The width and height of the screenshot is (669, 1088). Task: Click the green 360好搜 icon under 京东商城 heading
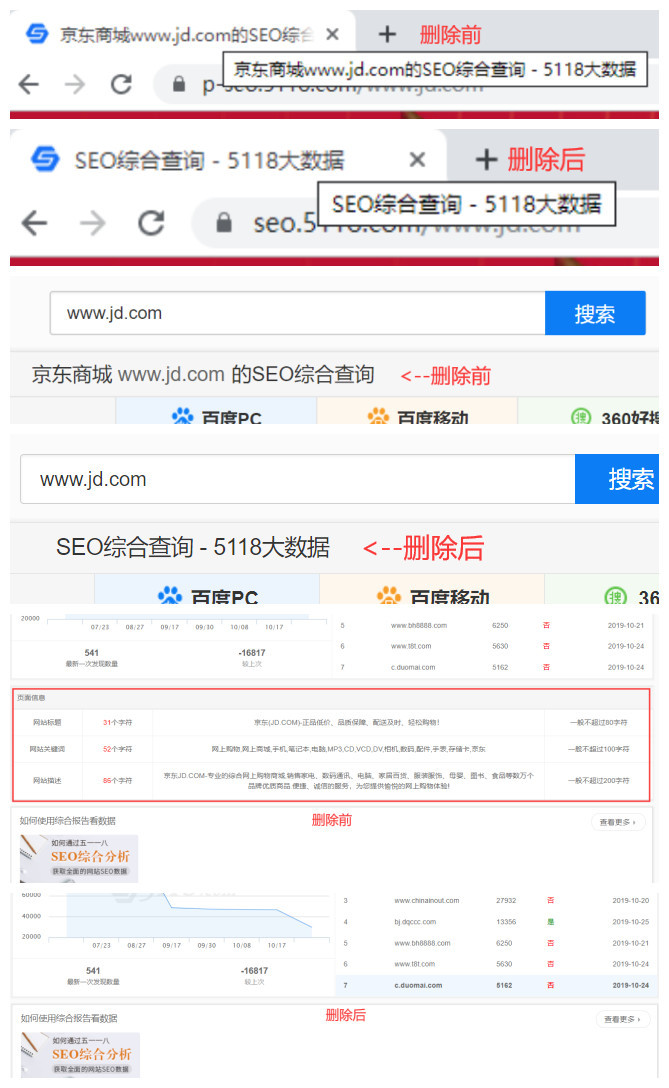(581, 417)
